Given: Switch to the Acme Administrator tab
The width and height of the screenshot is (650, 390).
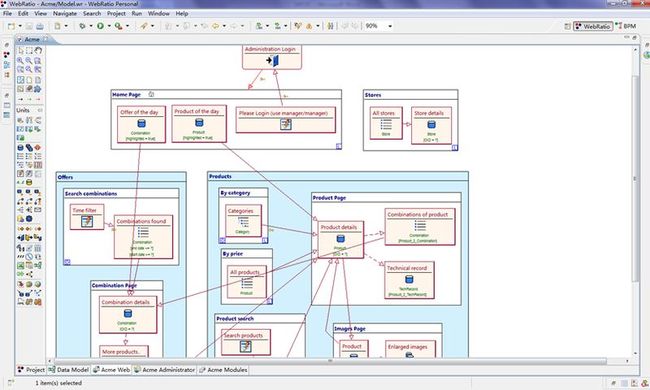Looking at the screenshot, I should (x=164, y=370).
